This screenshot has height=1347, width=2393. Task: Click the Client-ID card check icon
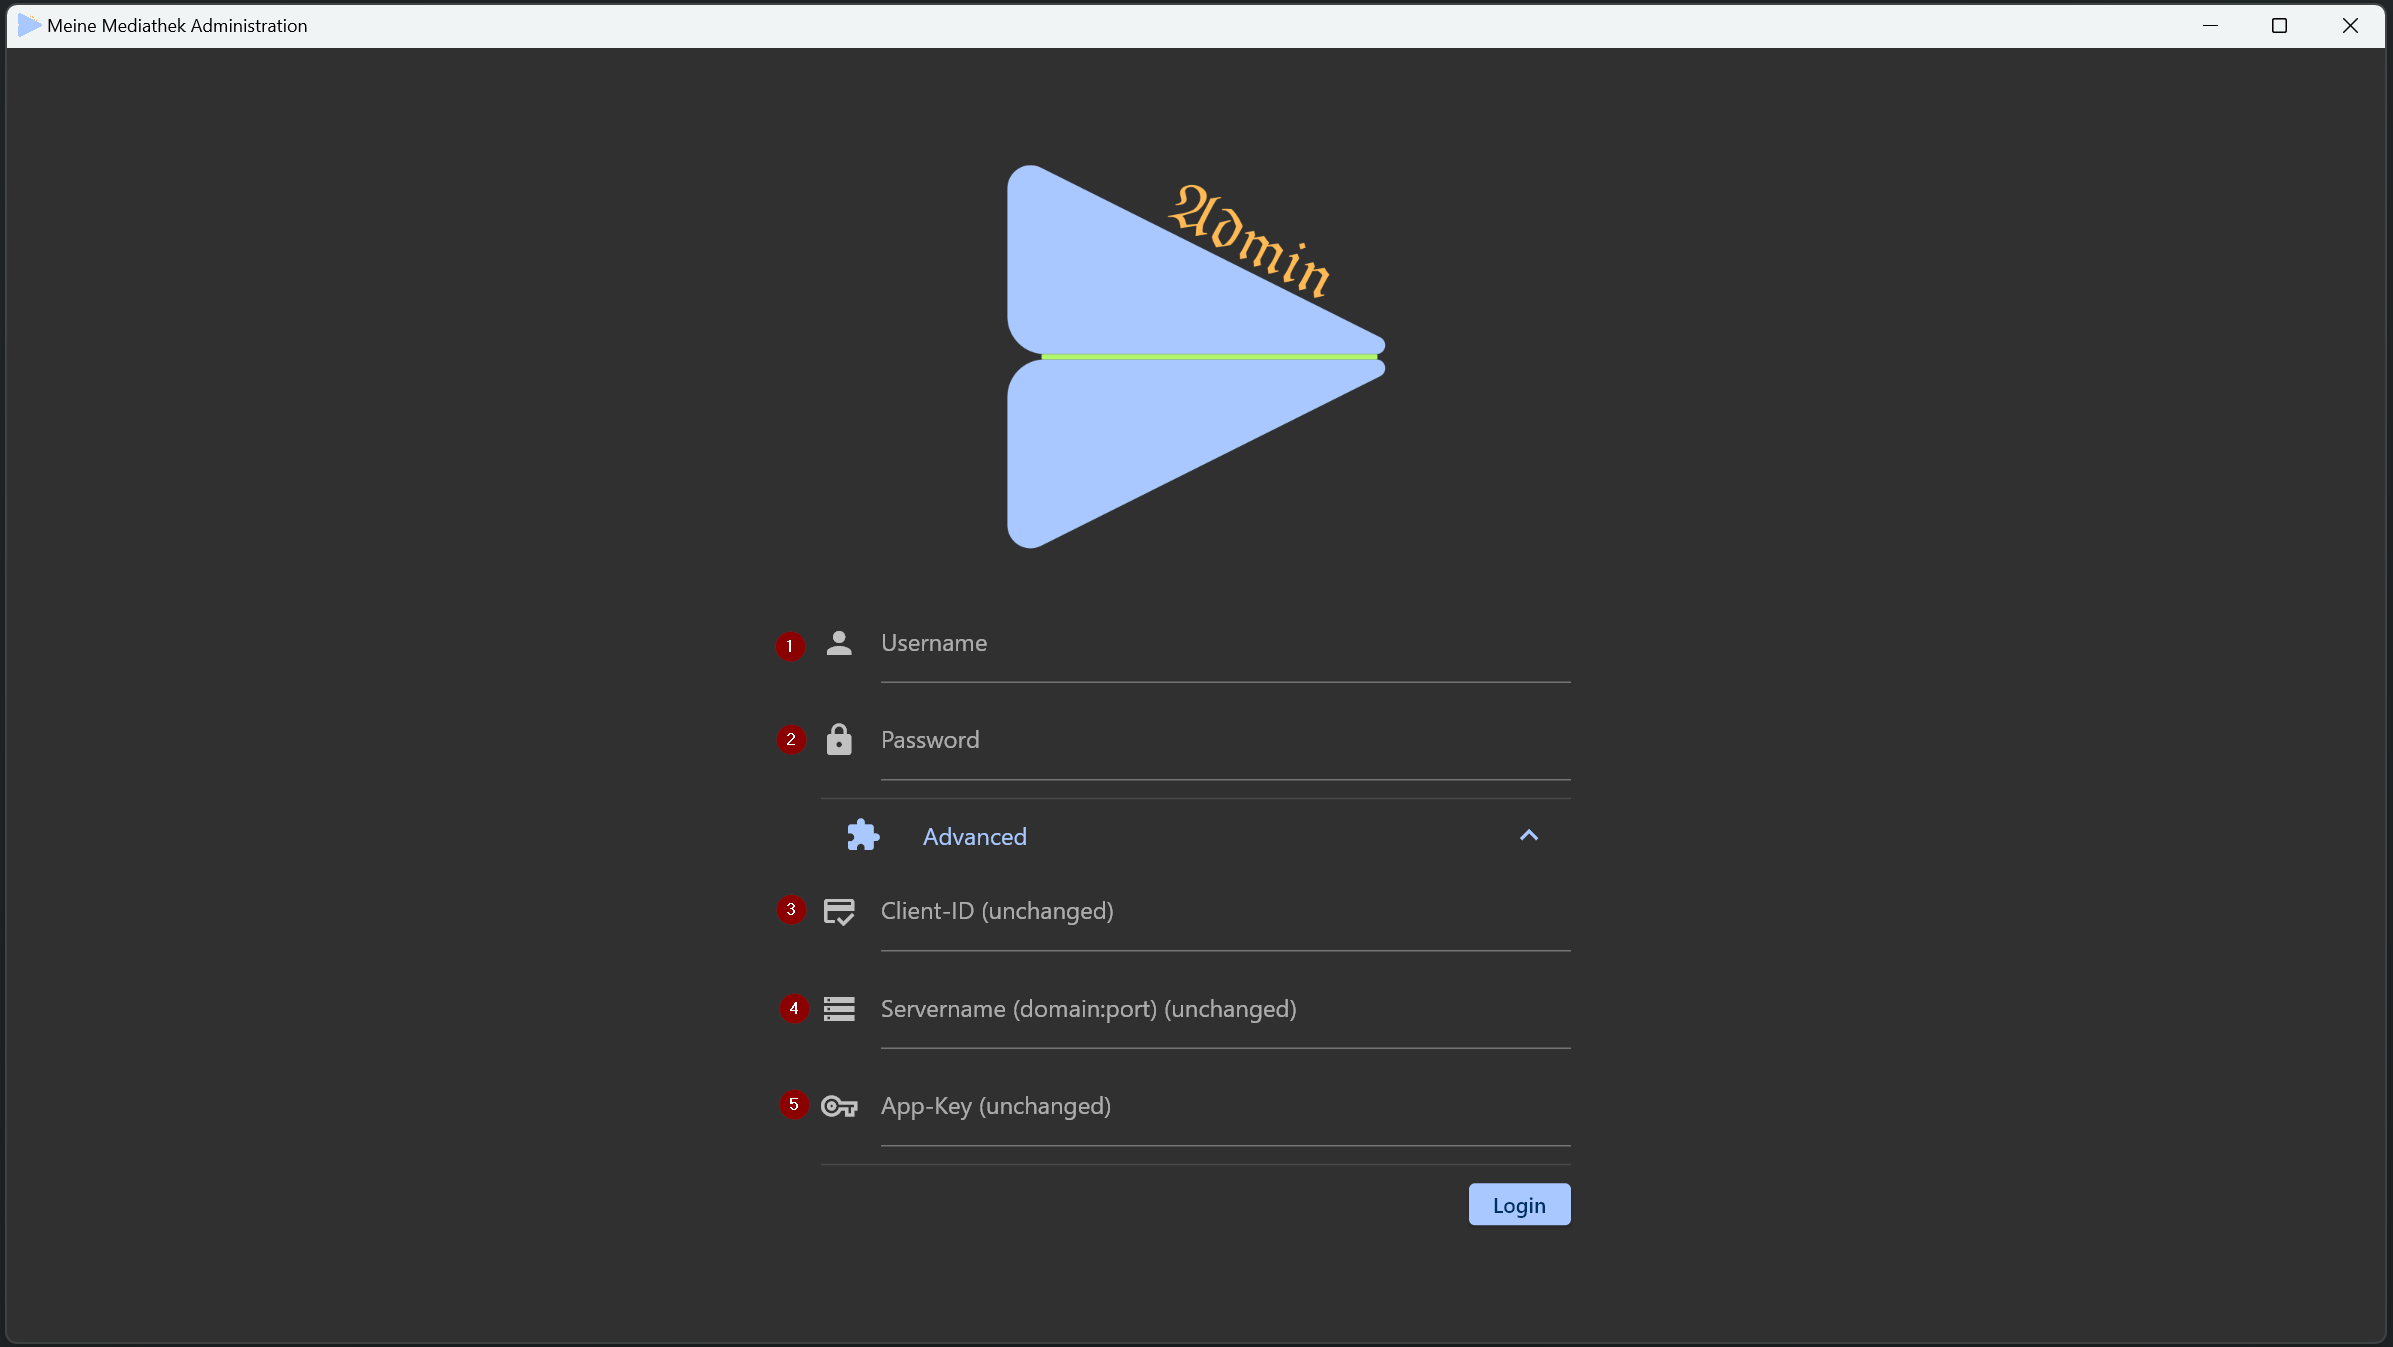(839, 912)
